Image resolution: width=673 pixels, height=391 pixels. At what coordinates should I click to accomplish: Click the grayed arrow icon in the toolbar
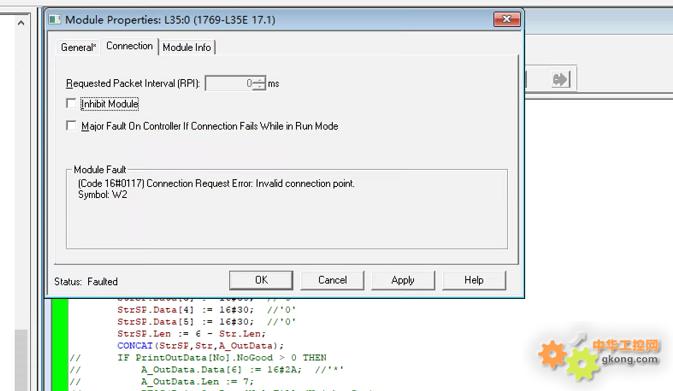click(561, 79)
